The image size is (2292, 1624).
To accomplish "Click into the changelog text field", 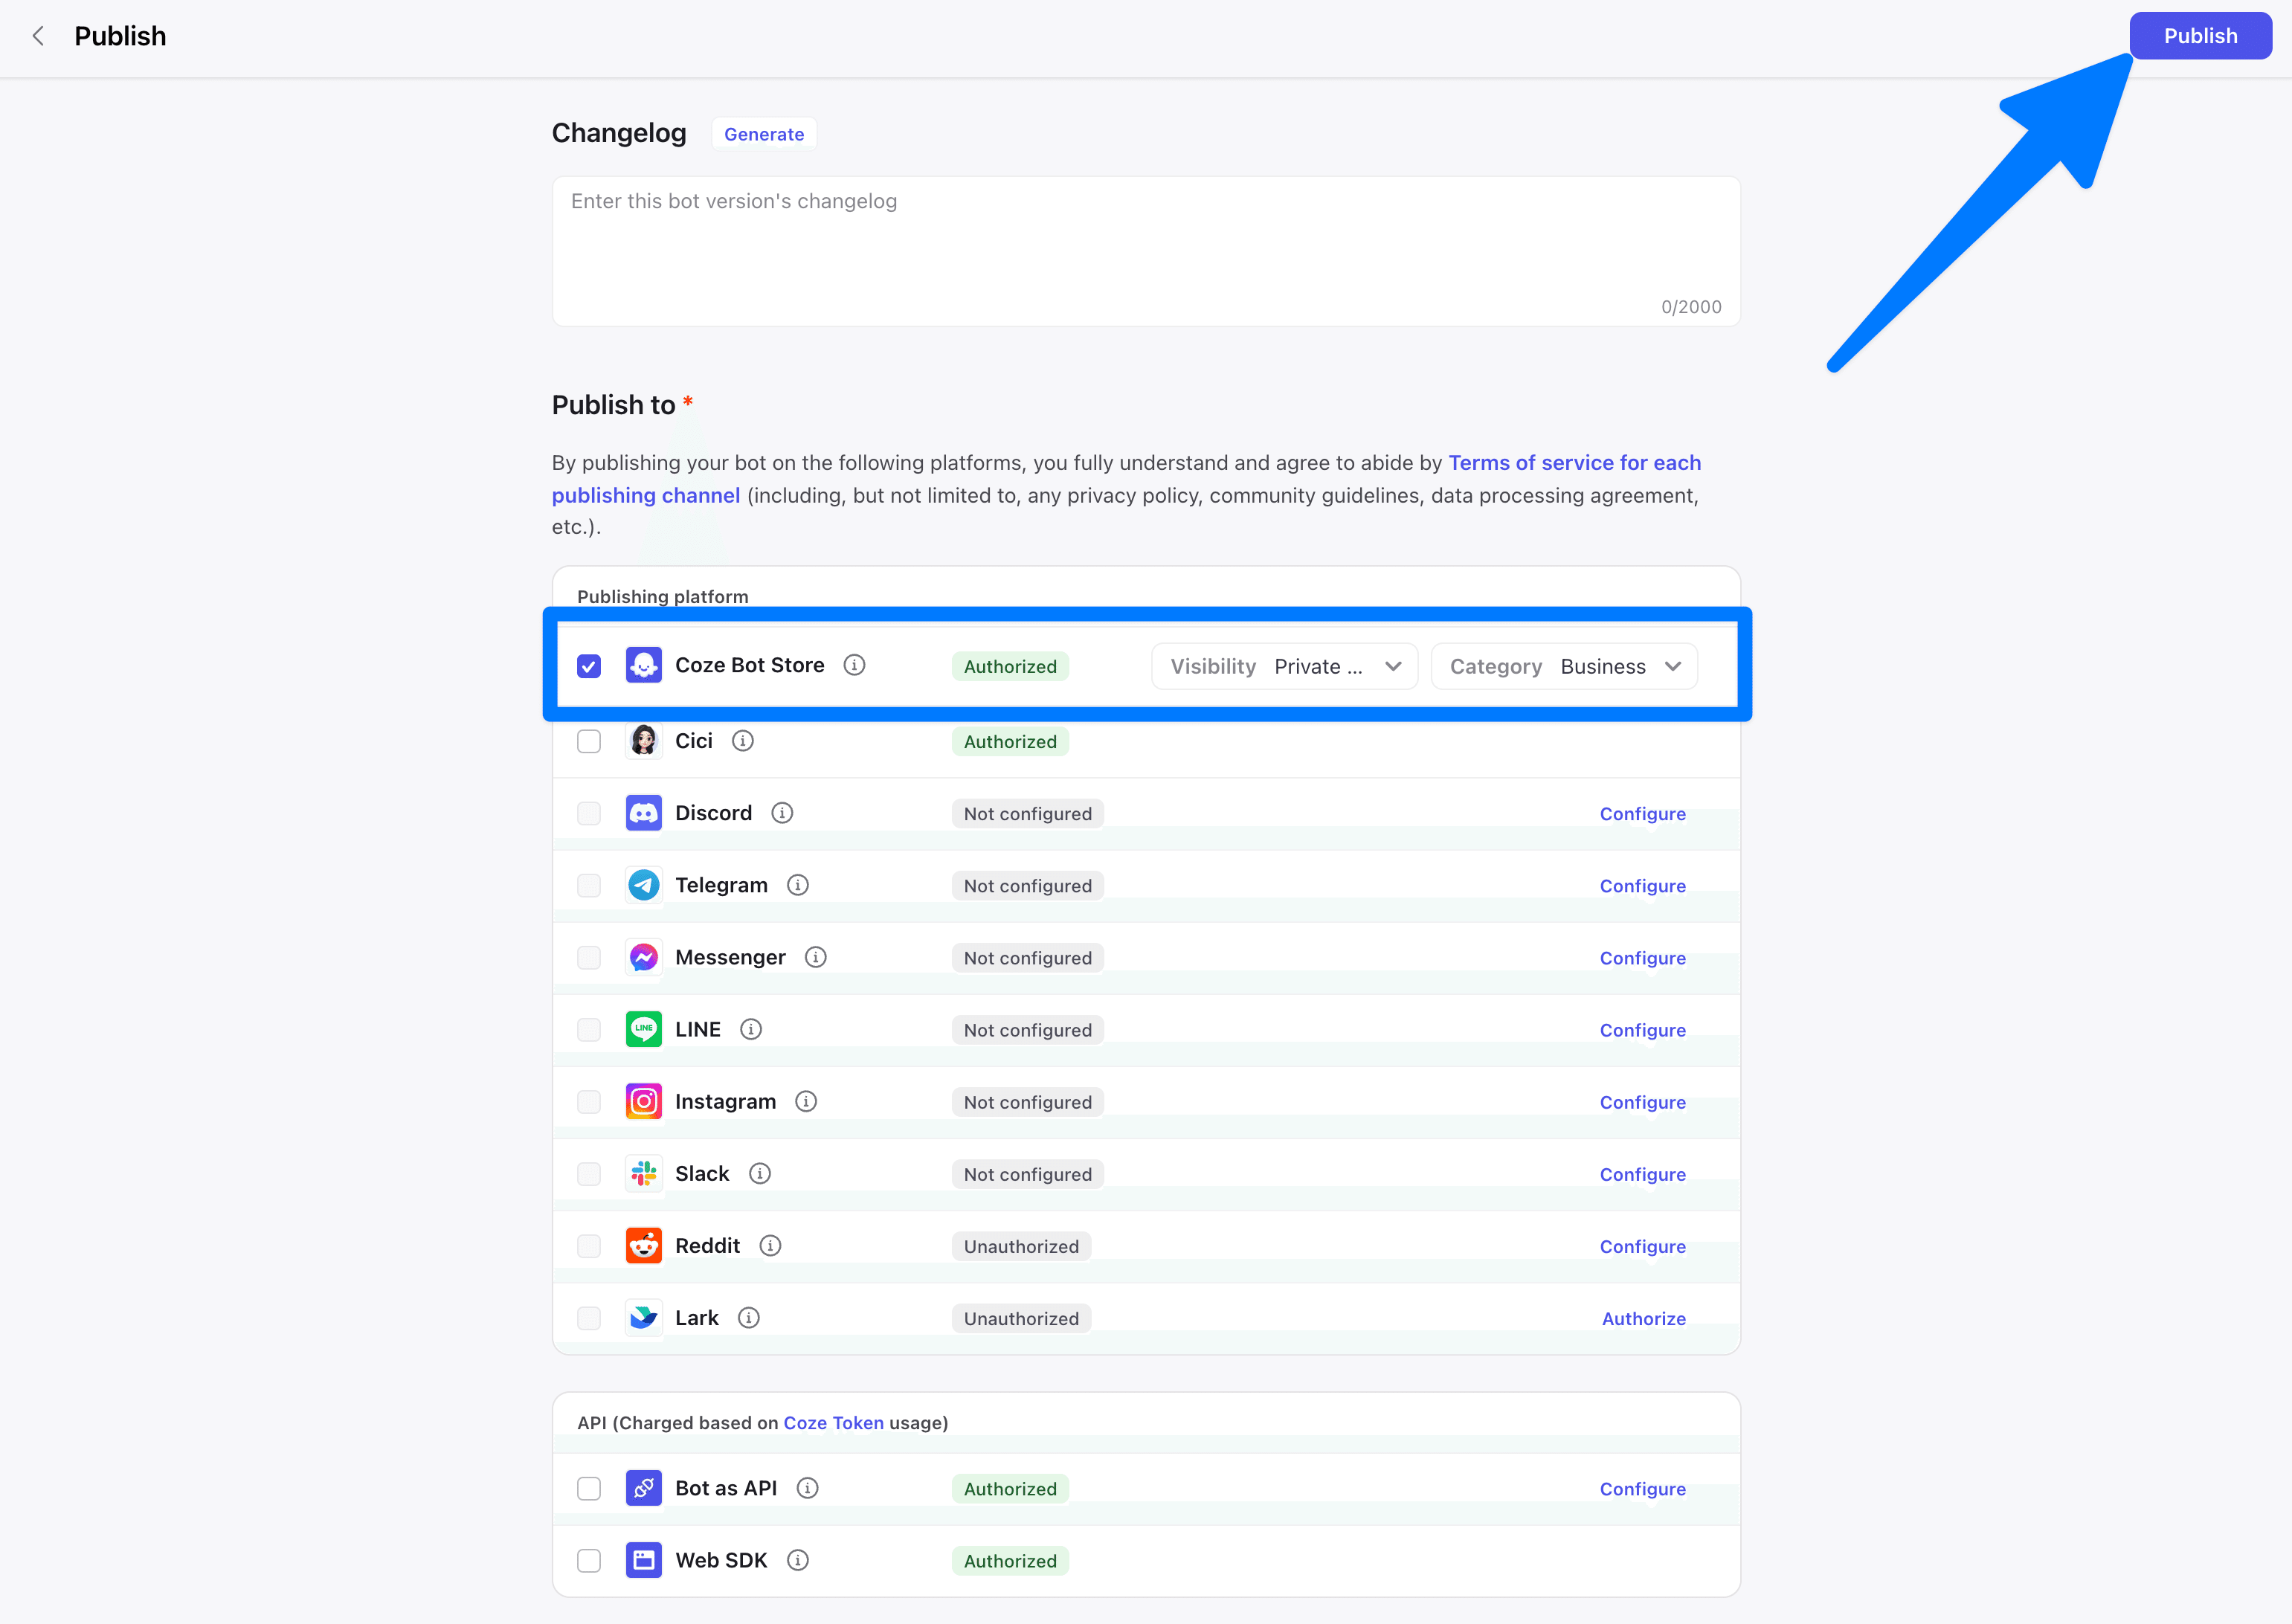I will [1146, 250].
